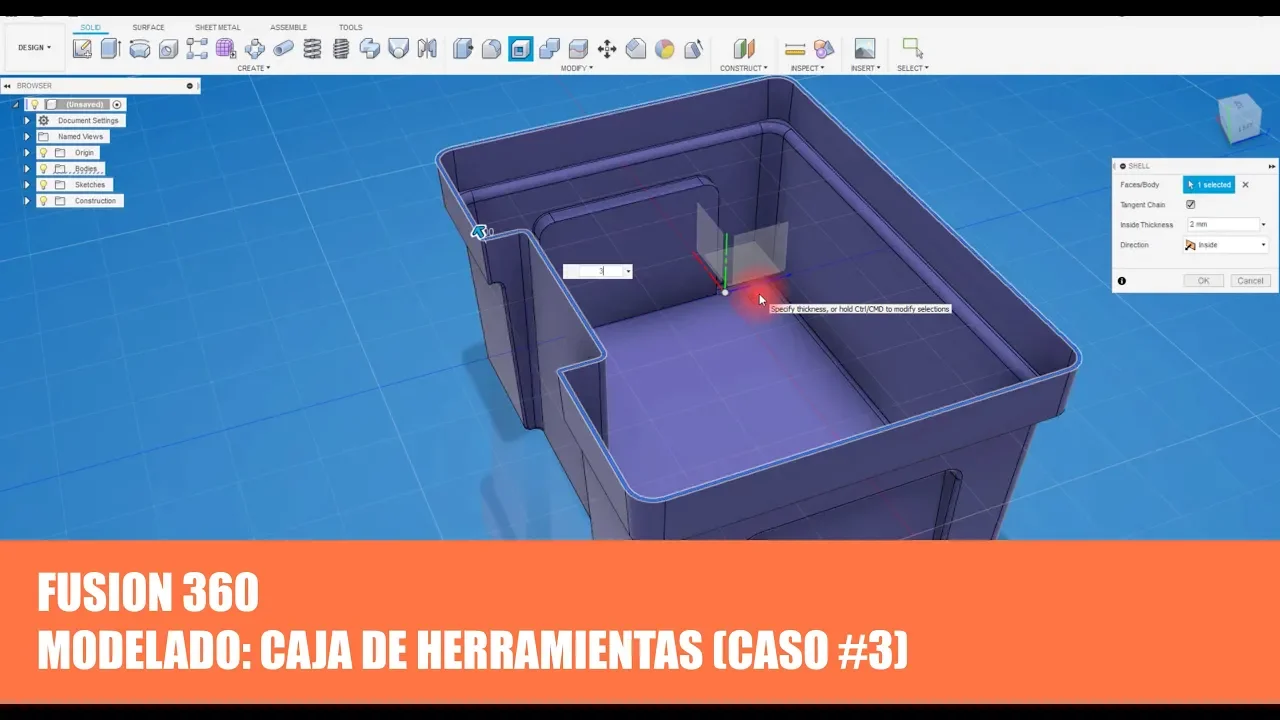Select the Offset Plane construct tool
This screenshot has height=720, width=1280.
coord(743,48)
